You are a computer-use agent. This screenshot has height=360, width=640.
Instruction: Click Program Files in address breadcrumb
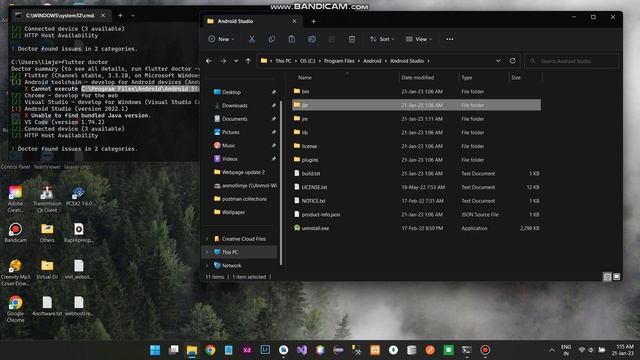coord(339,61)
